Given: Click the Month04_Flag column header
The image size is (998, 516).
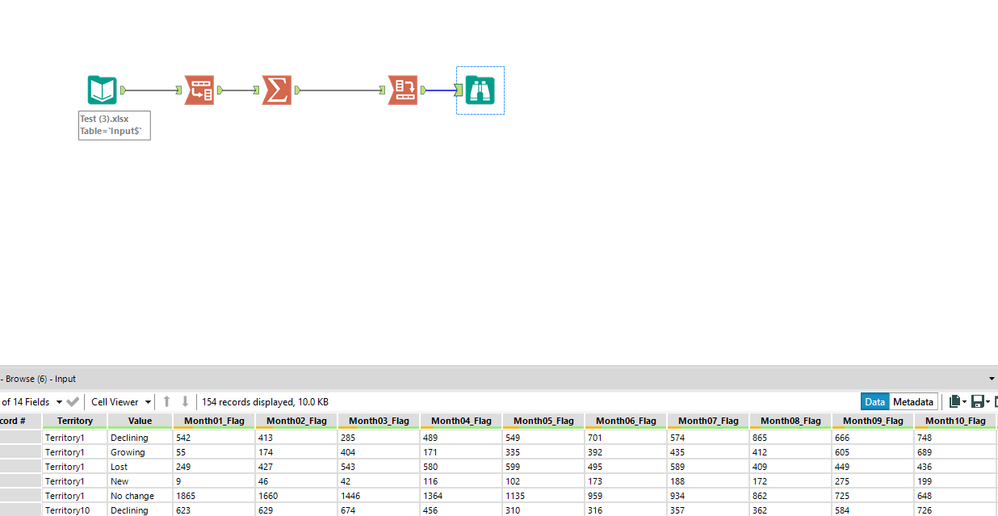Looking at the screenshot, I should 461,421.
